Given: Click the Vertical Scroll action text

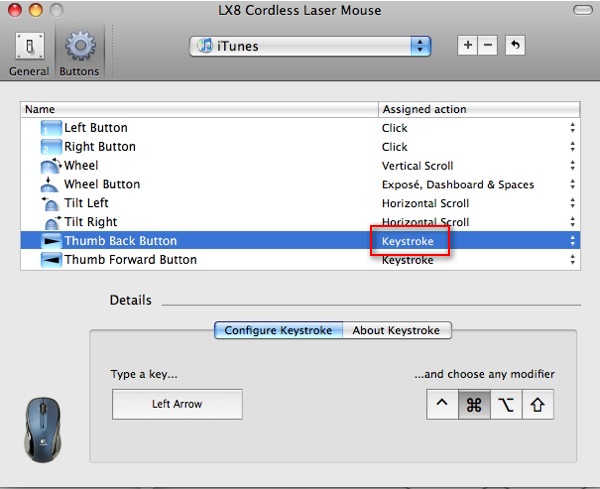Looking at the screenshot, I should (417, 166).
